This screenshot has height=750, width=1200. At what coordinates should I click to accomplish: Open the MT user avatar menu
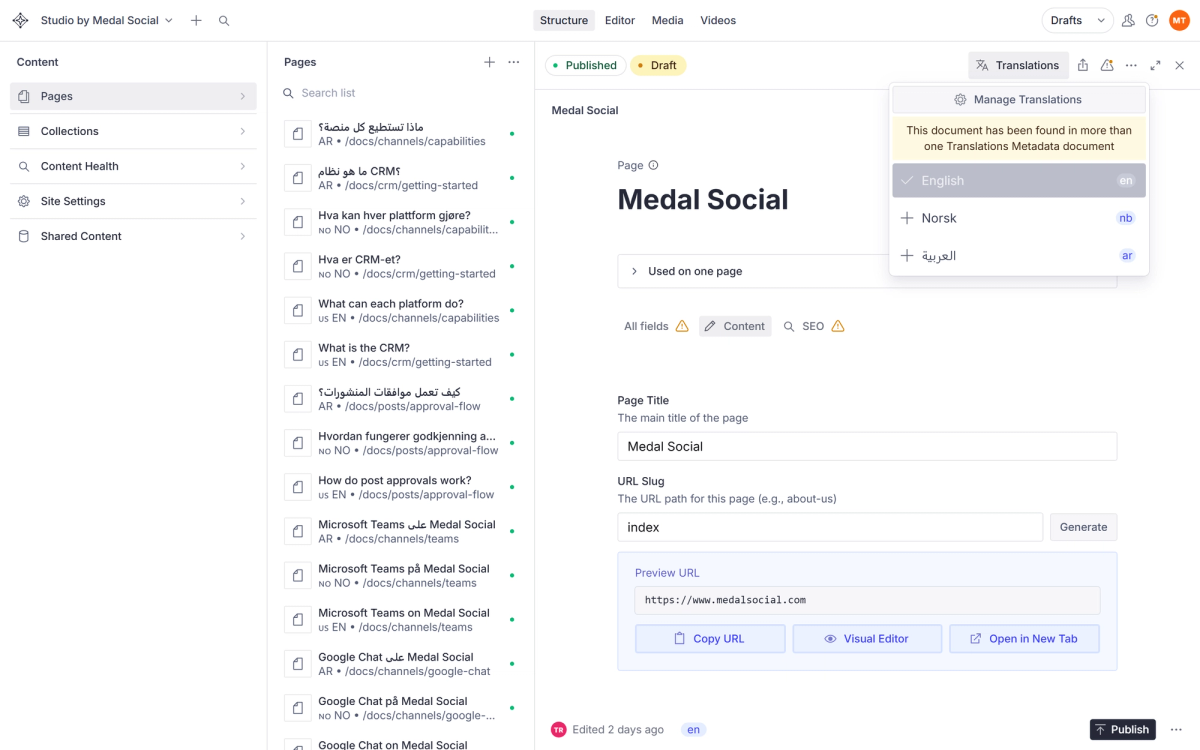tap(1179, 20)
